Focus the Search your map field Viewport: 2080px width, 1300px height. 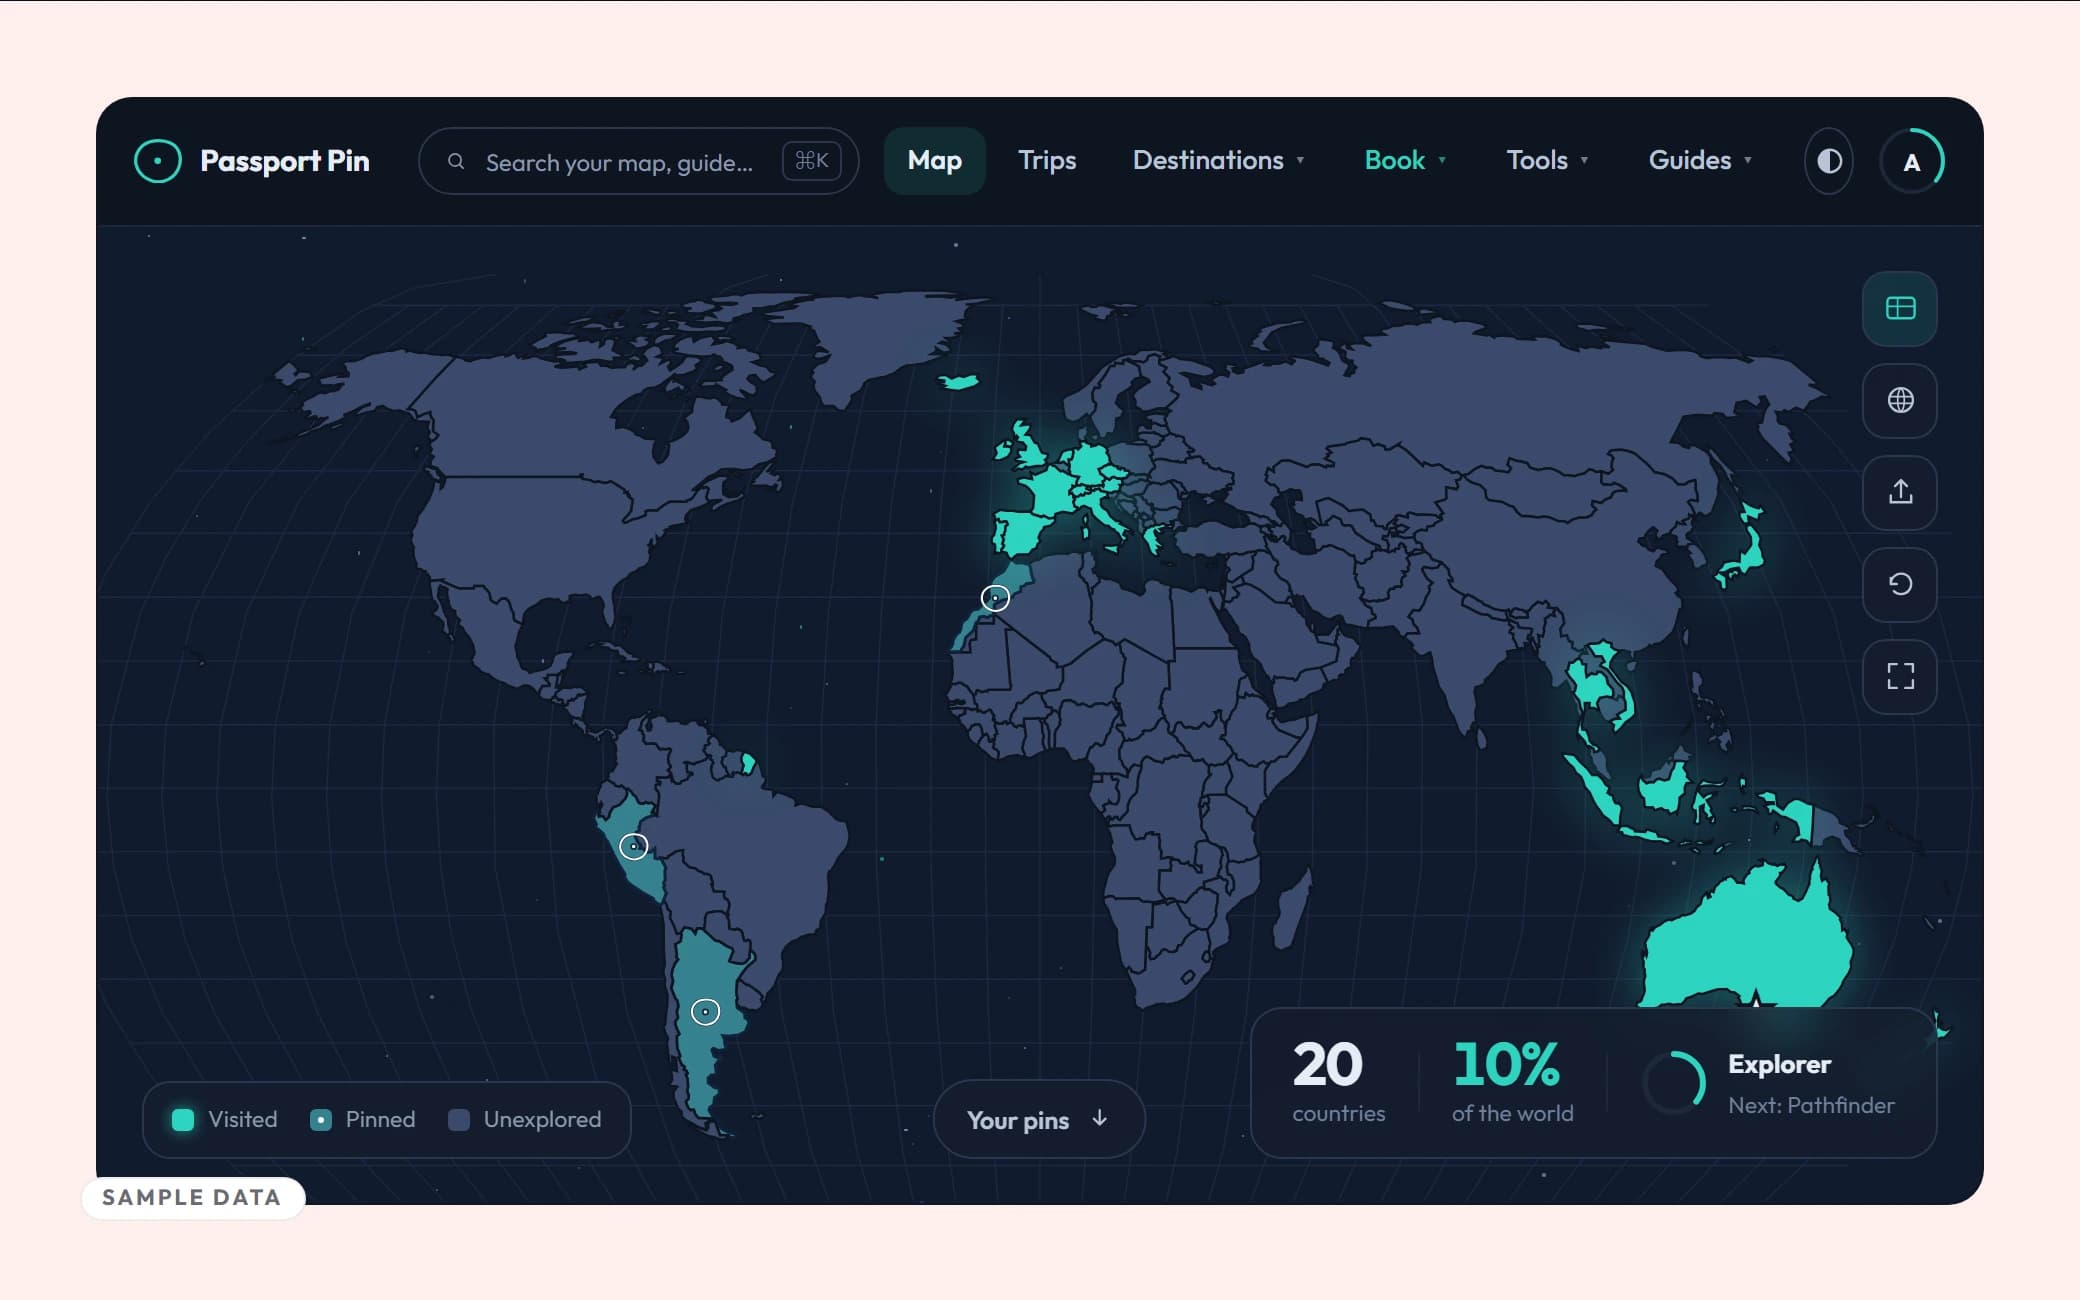[638, 161]
